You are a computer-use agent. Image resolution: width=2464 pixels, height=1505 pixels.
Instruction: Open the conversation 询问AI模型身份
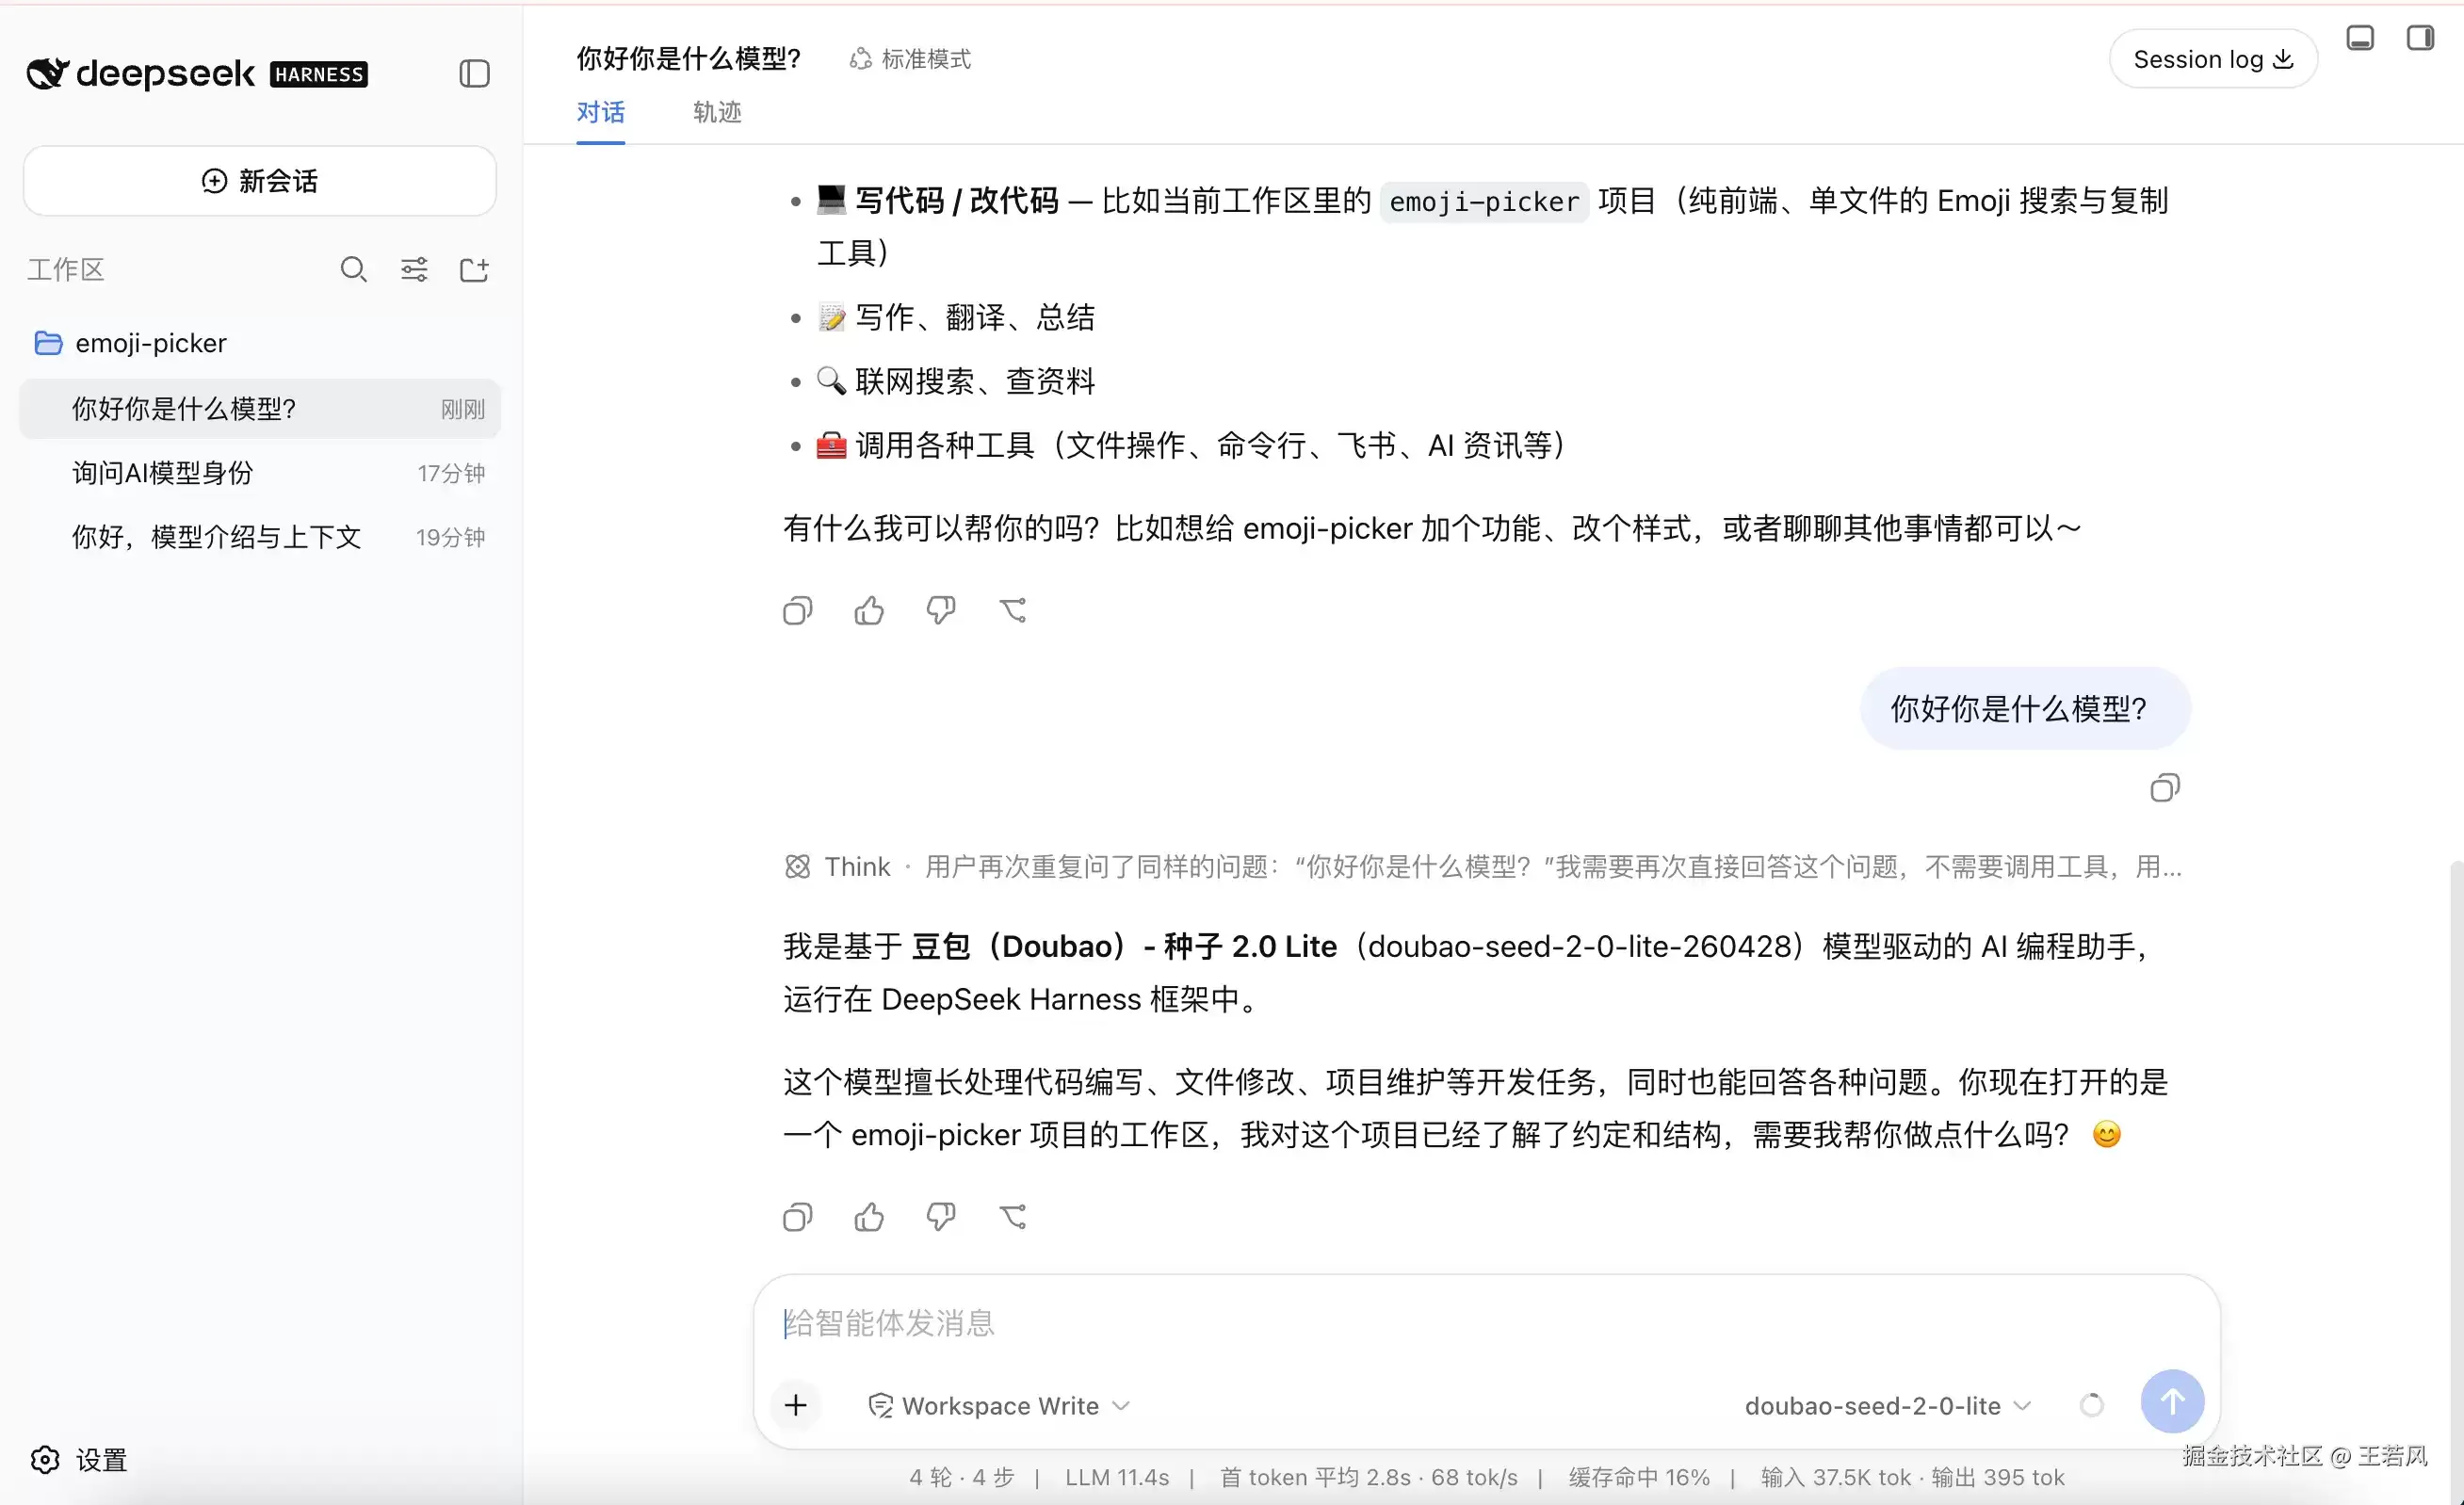tap(260, 473)
